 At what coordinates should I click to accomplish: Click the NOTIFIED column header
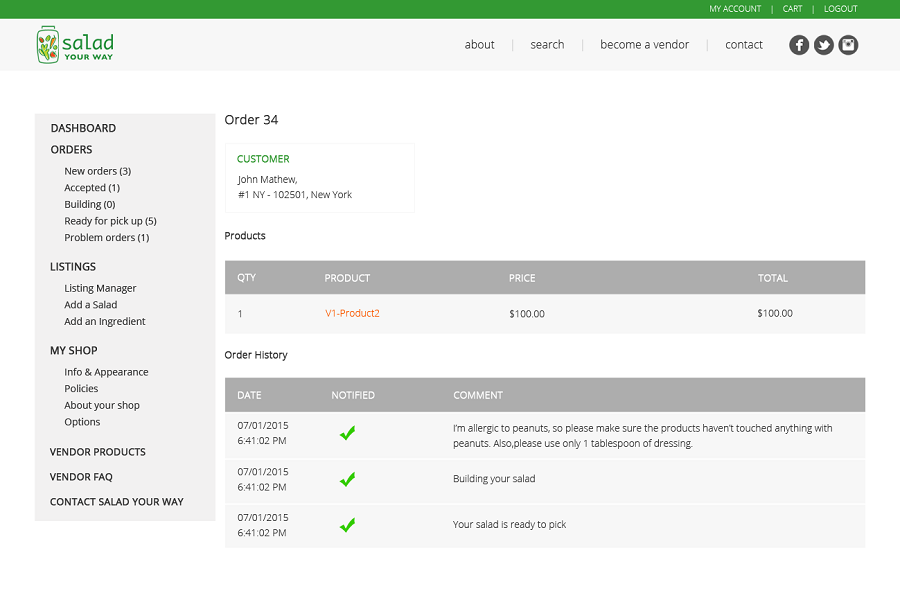tap(353, 395)
